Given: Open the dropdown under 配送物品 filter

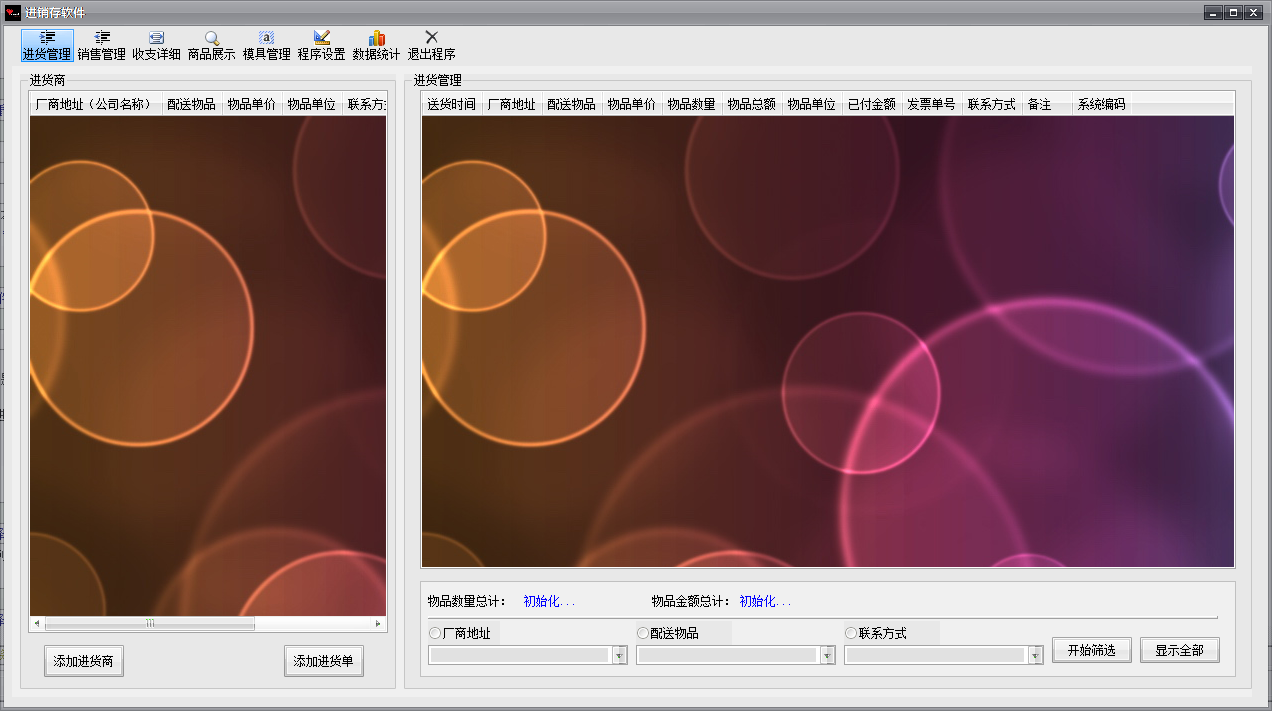Looking at the screenshot, I should click(827, 655).
